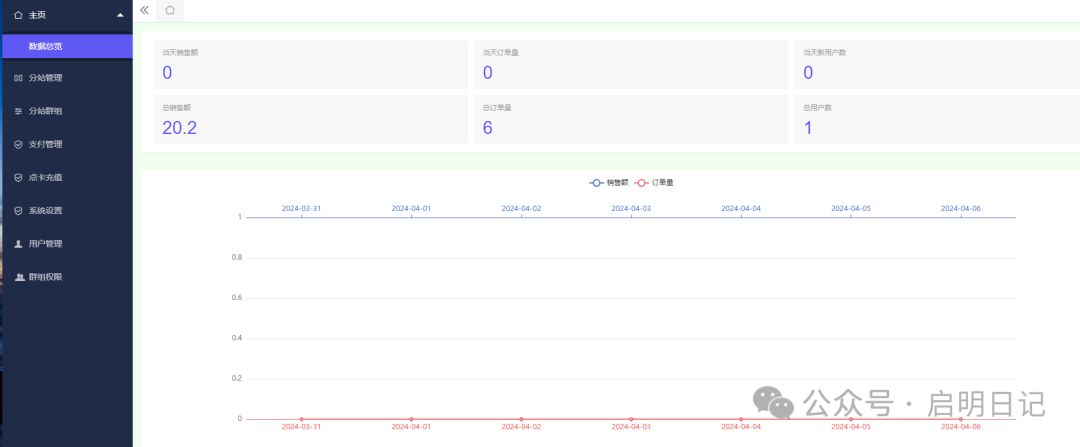Click the 系统设置 shield icon
Image resolution: width=1080 pixels, height=447 pixels.
18,211
